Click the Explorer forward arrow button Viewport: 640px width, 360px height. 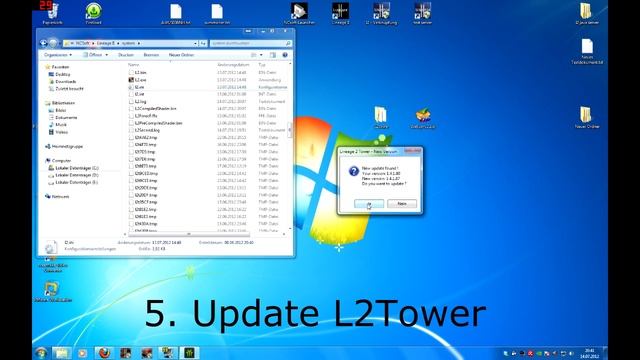53,43
